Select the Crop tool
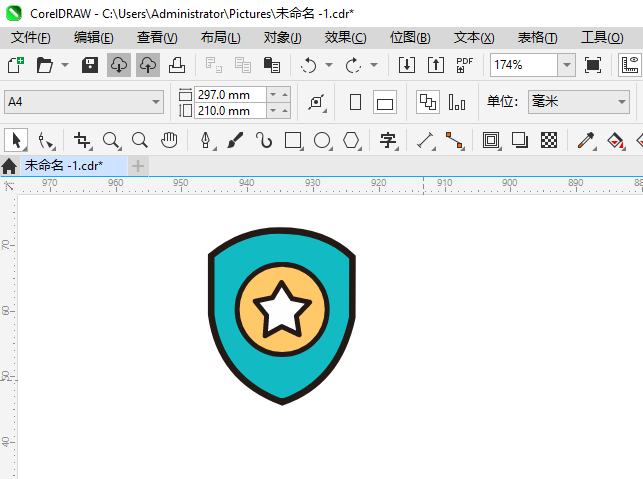This screenshot has width=643, height=479. click(82, 140)
